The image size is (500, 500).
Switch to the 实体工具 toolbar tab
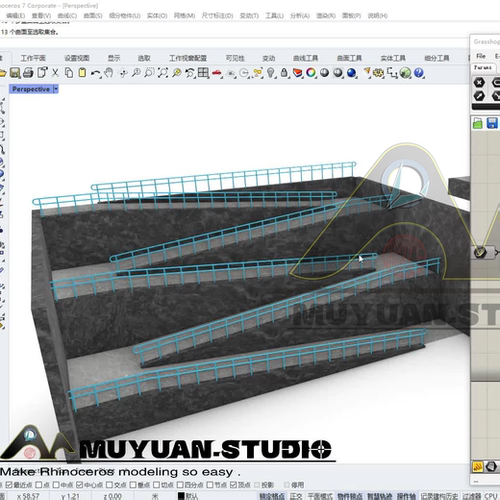click(x=393, y=58)
